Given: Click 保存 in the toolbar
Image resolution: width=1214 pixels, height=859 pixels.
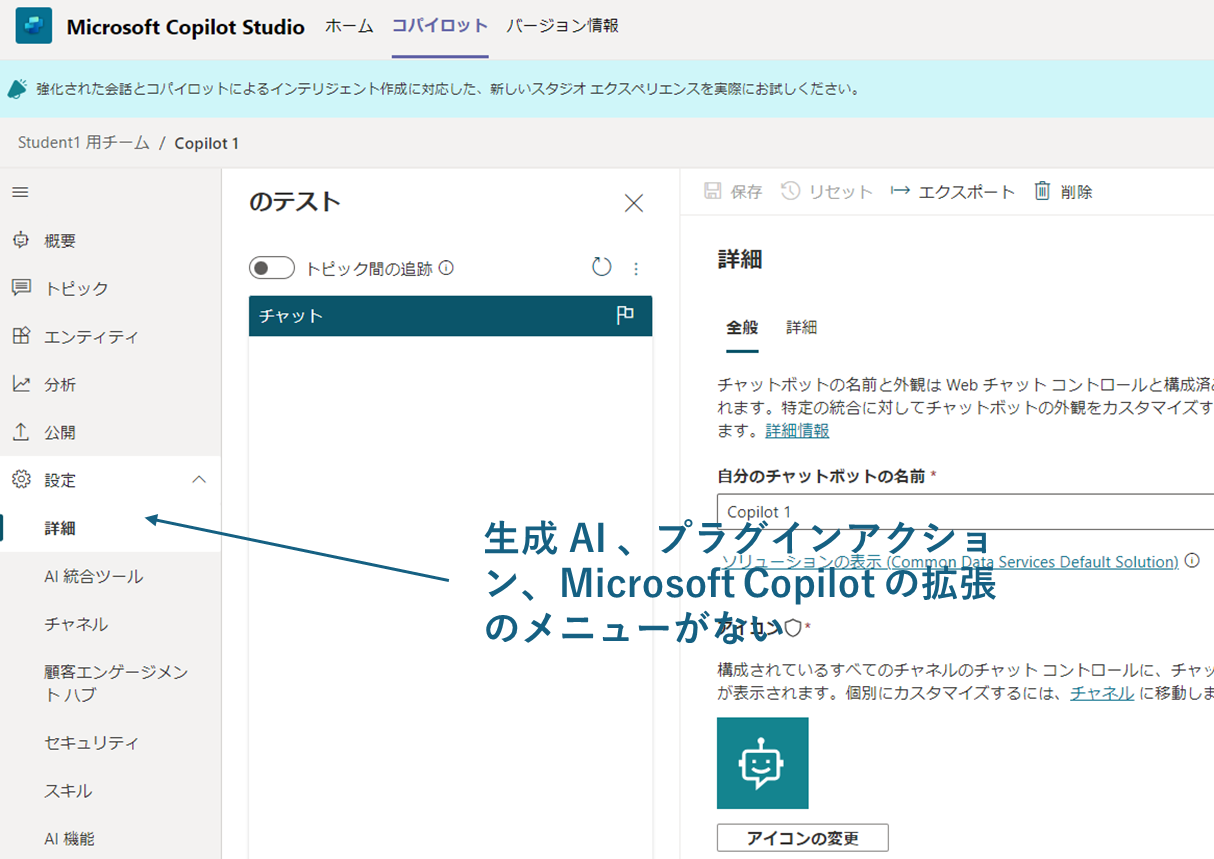Looking at the screenshot, I should point(733,191).
